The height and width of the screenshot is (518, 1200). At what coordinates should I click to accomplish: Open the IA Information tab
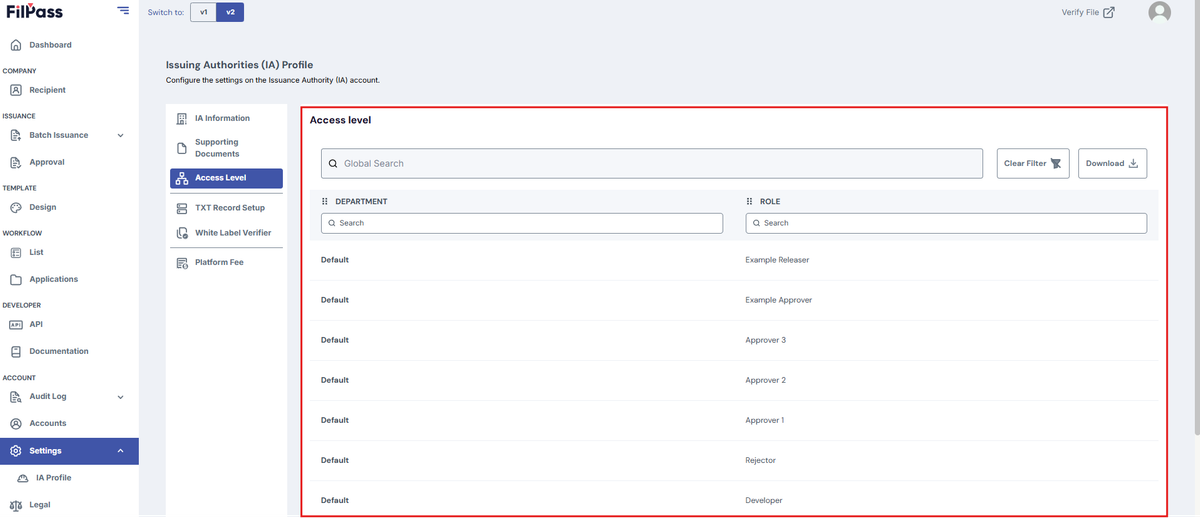coord(226,118)
